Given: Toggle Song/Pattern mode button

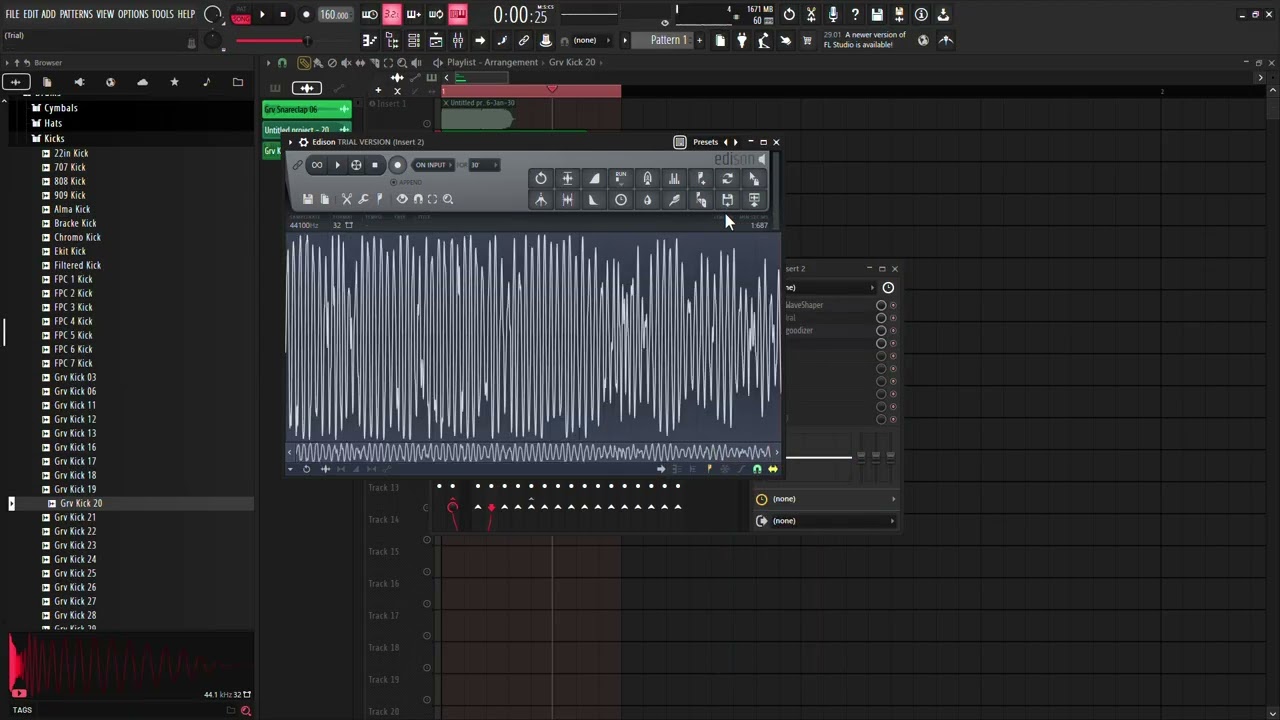Looking at the screenshot, I should point(241,15).
